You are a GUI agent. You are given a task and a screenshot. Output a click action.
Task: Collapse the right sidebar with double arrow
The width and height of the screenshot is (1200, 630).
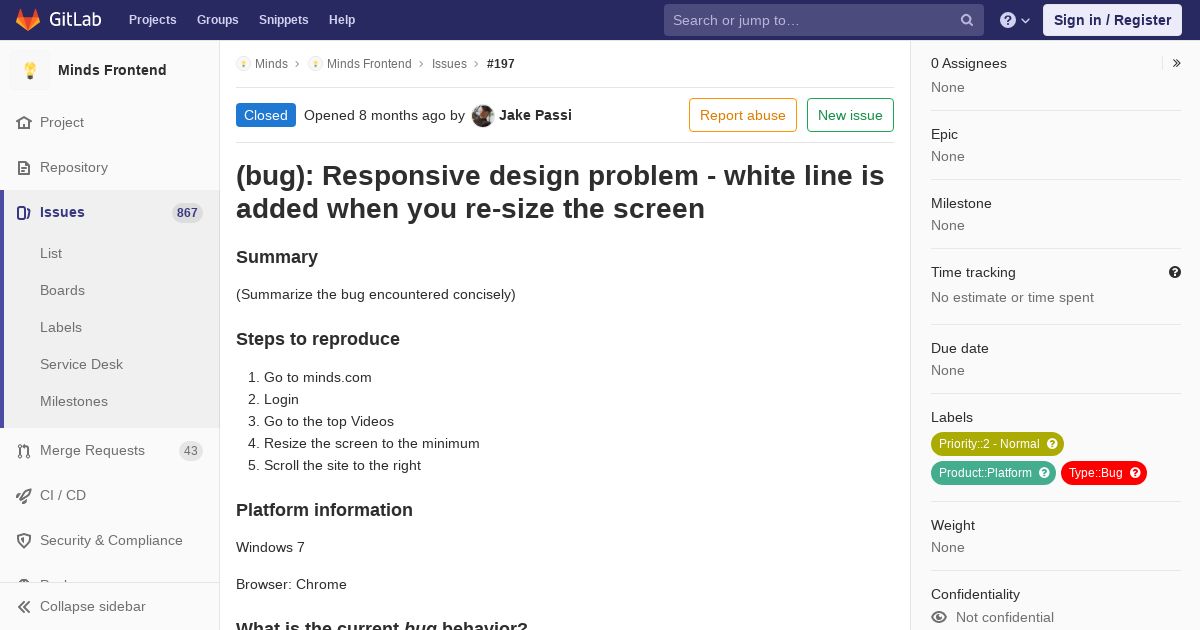tap(1177, 63)
